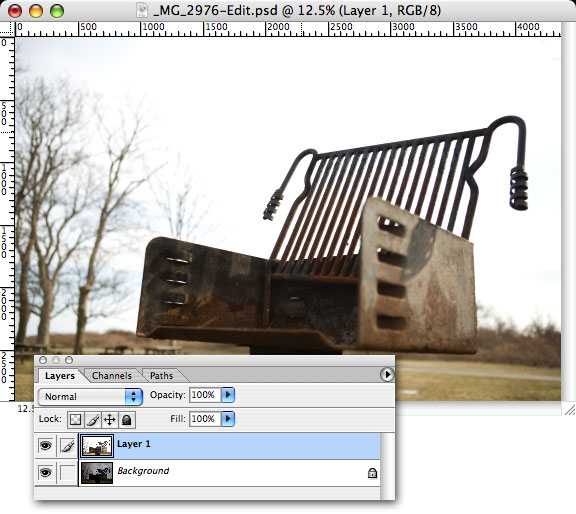
Task: Click the lock image pixels brush icon
Action: pyautogui.click(x=93, y=419)
